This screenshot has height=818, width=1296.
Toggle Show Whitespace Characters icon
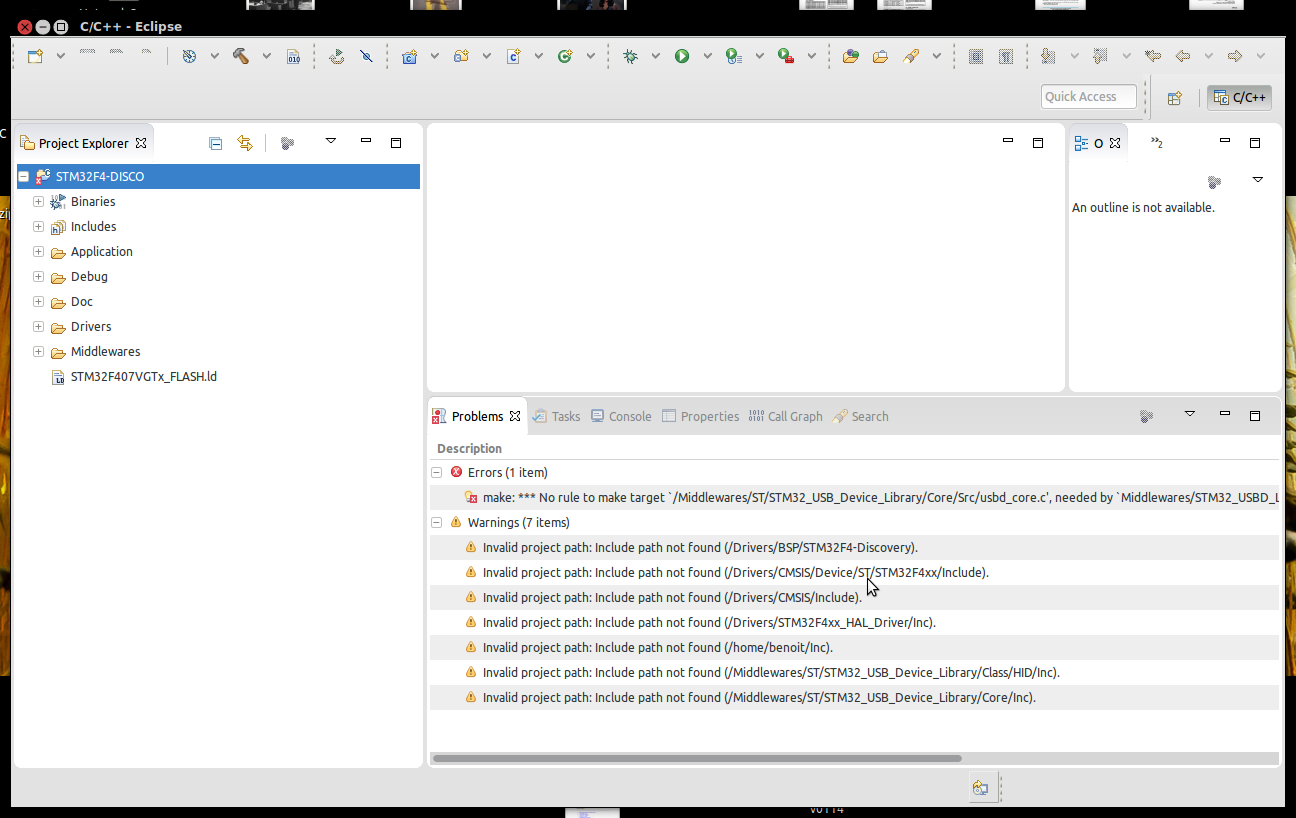pyautogui.click(x=1006, y=56)
